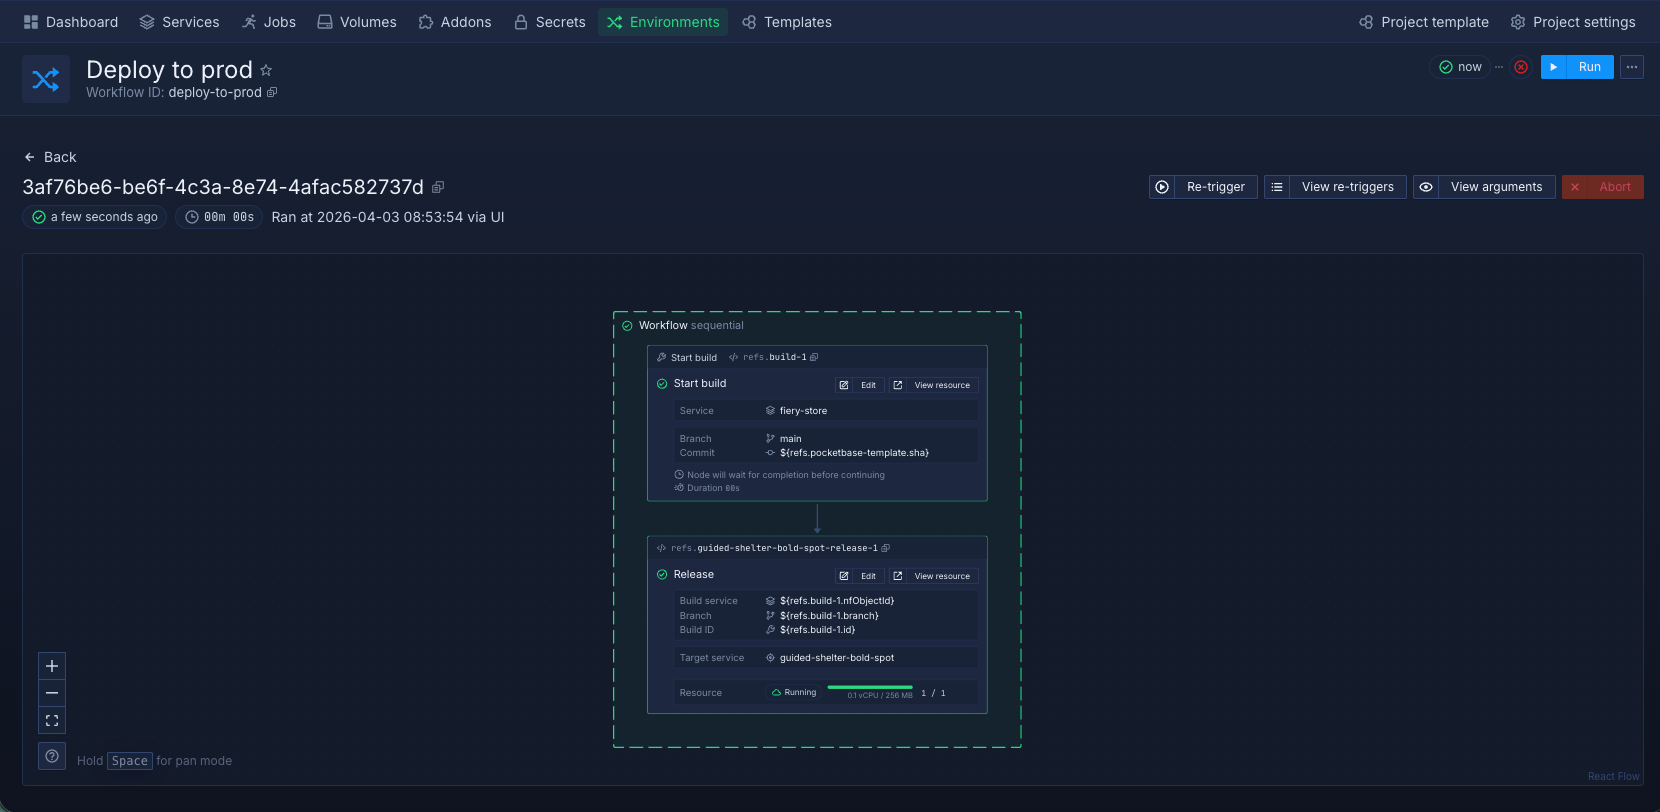This screenshot has height=812, width=1660.
Task: Edit the Release node
Action: 859,576
